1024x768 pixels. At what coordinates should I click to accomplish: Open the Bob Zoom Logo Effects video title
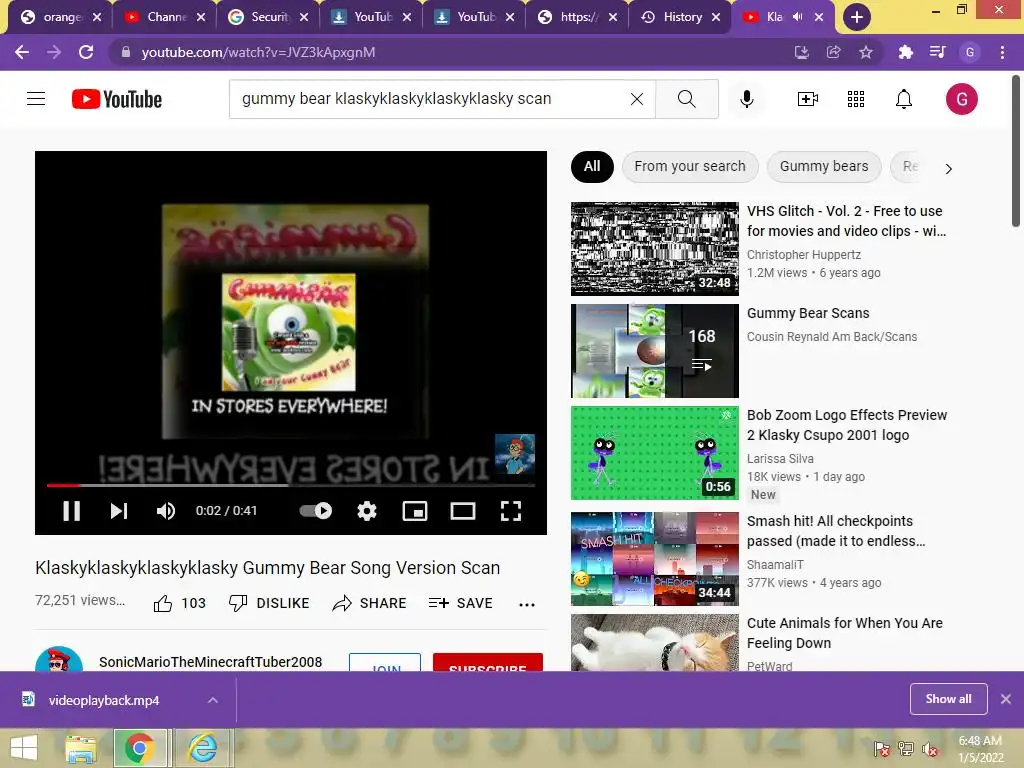(x=846, y=424)
